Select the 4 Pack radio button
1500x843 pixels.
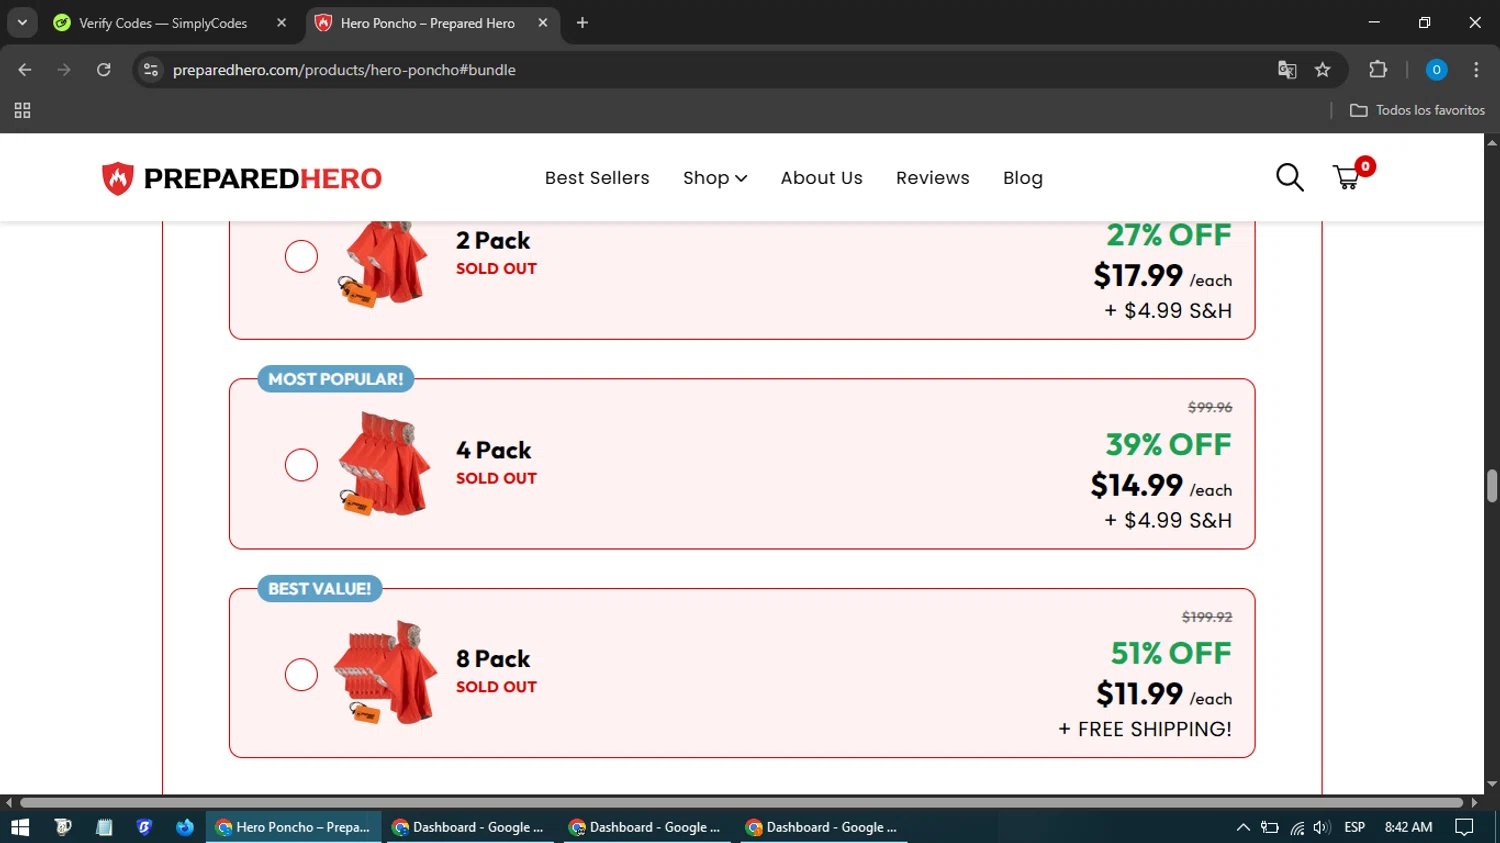coord(301,465)
